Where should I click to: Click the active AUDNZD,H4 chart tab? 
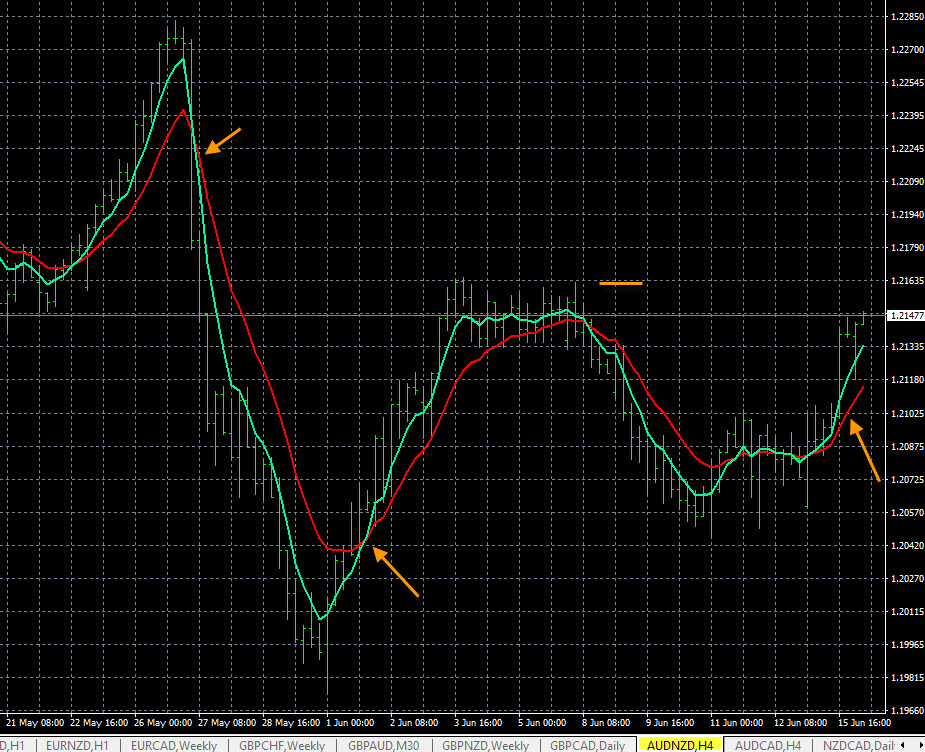click(680, 745)
